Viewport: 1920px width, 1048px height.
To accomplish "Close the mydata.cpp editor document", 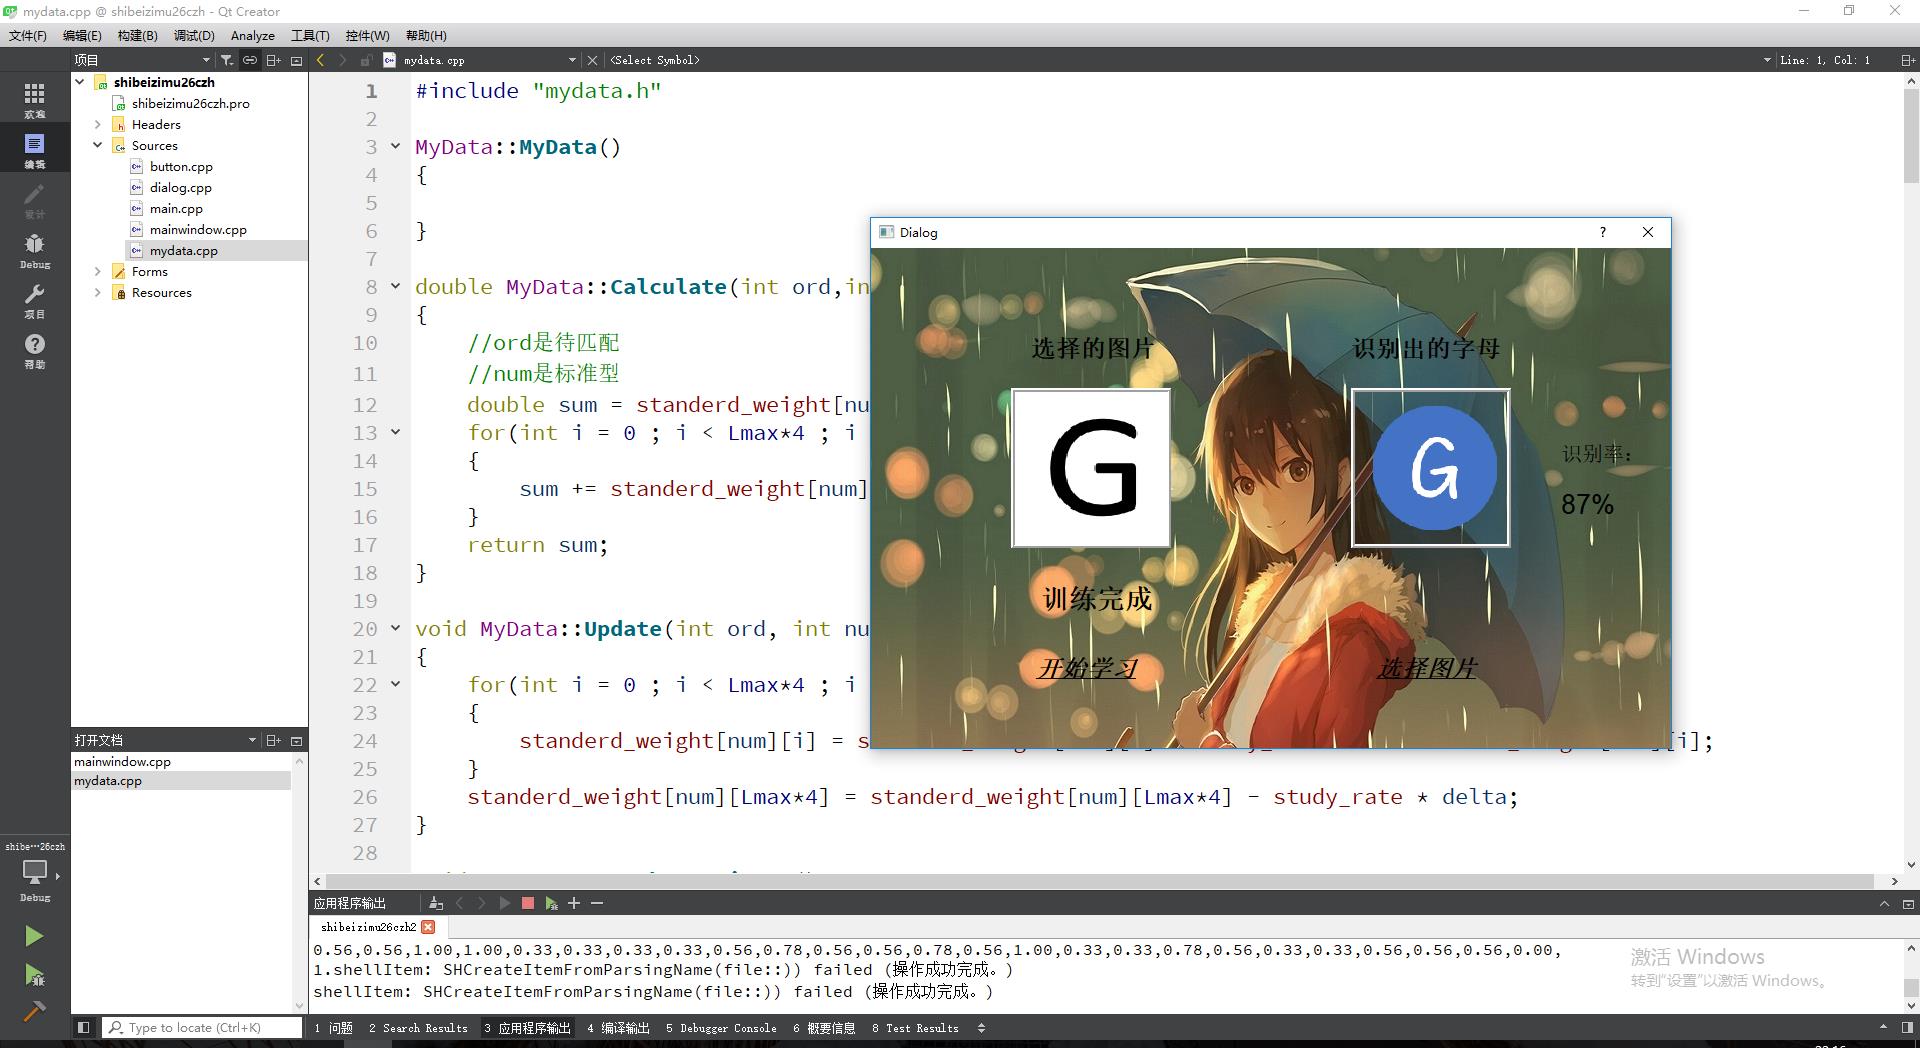I will (x=592, y=60).
